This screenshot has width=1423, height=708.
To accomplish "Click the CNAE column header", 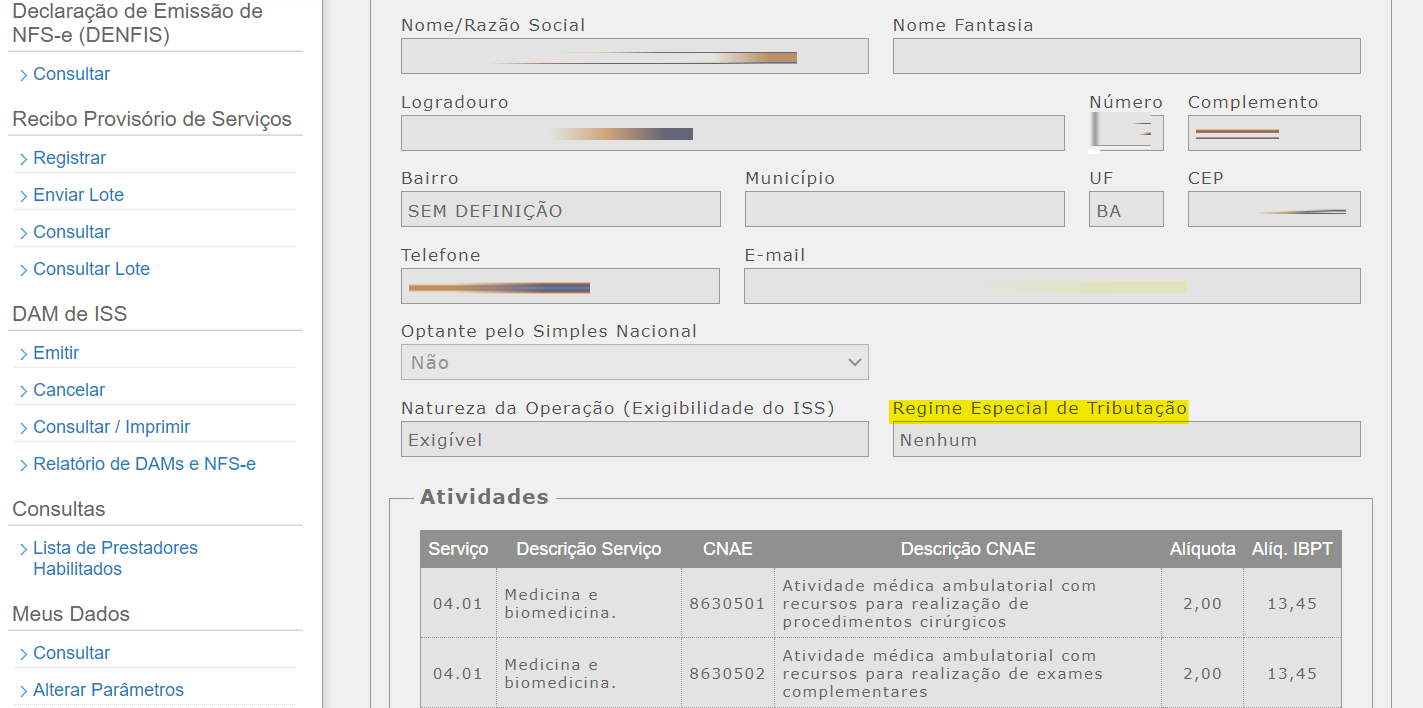I will click(728, 549).
